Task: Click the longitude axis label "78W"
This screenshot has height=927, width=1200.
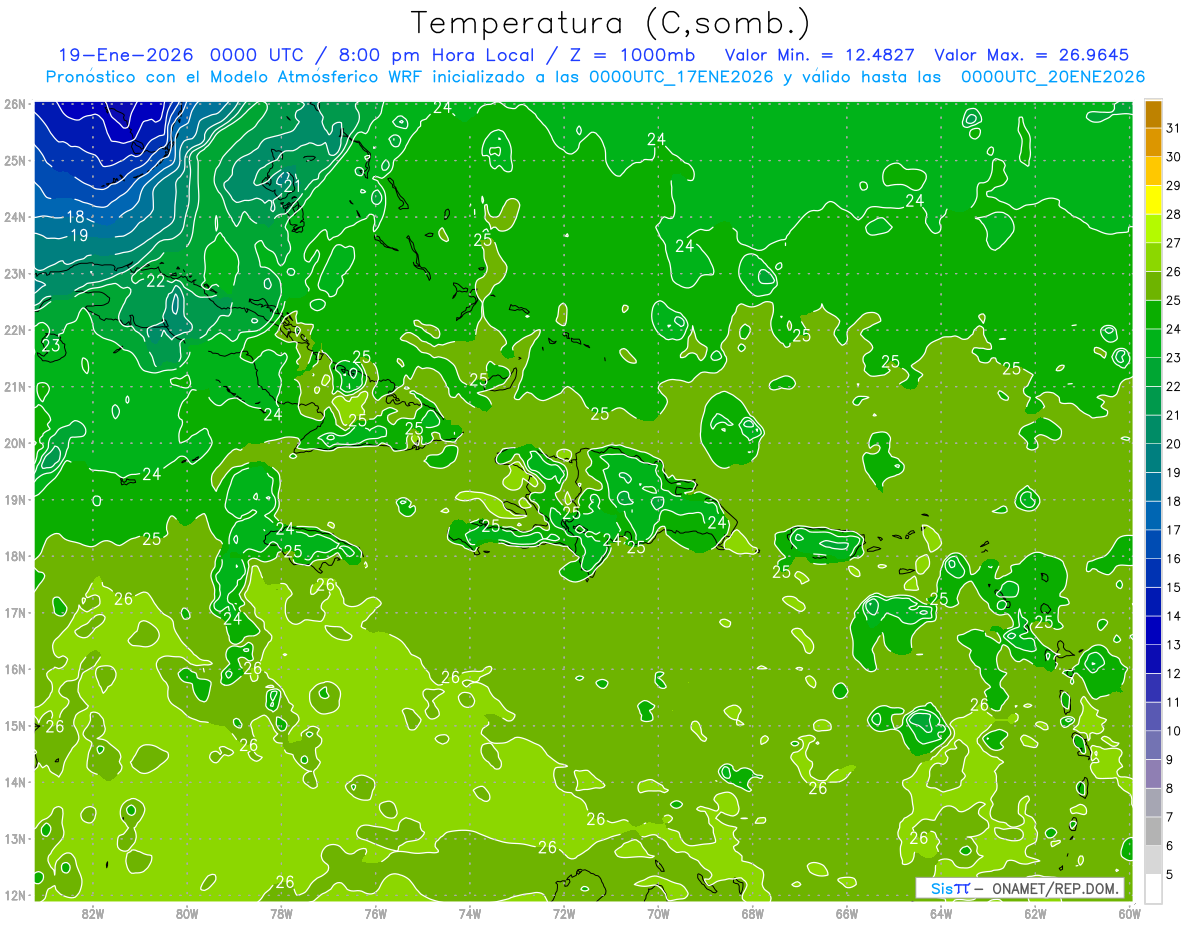Action: tap(281, 913)
